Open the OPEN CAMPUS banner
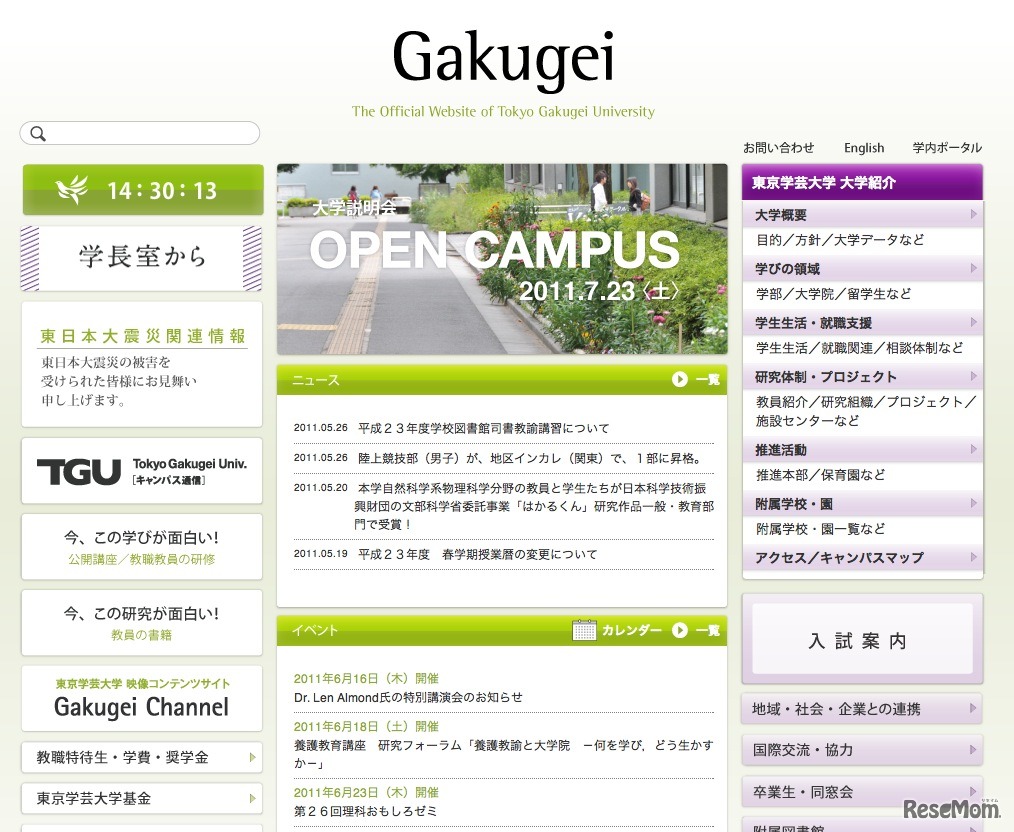 (x=501, y=258)
